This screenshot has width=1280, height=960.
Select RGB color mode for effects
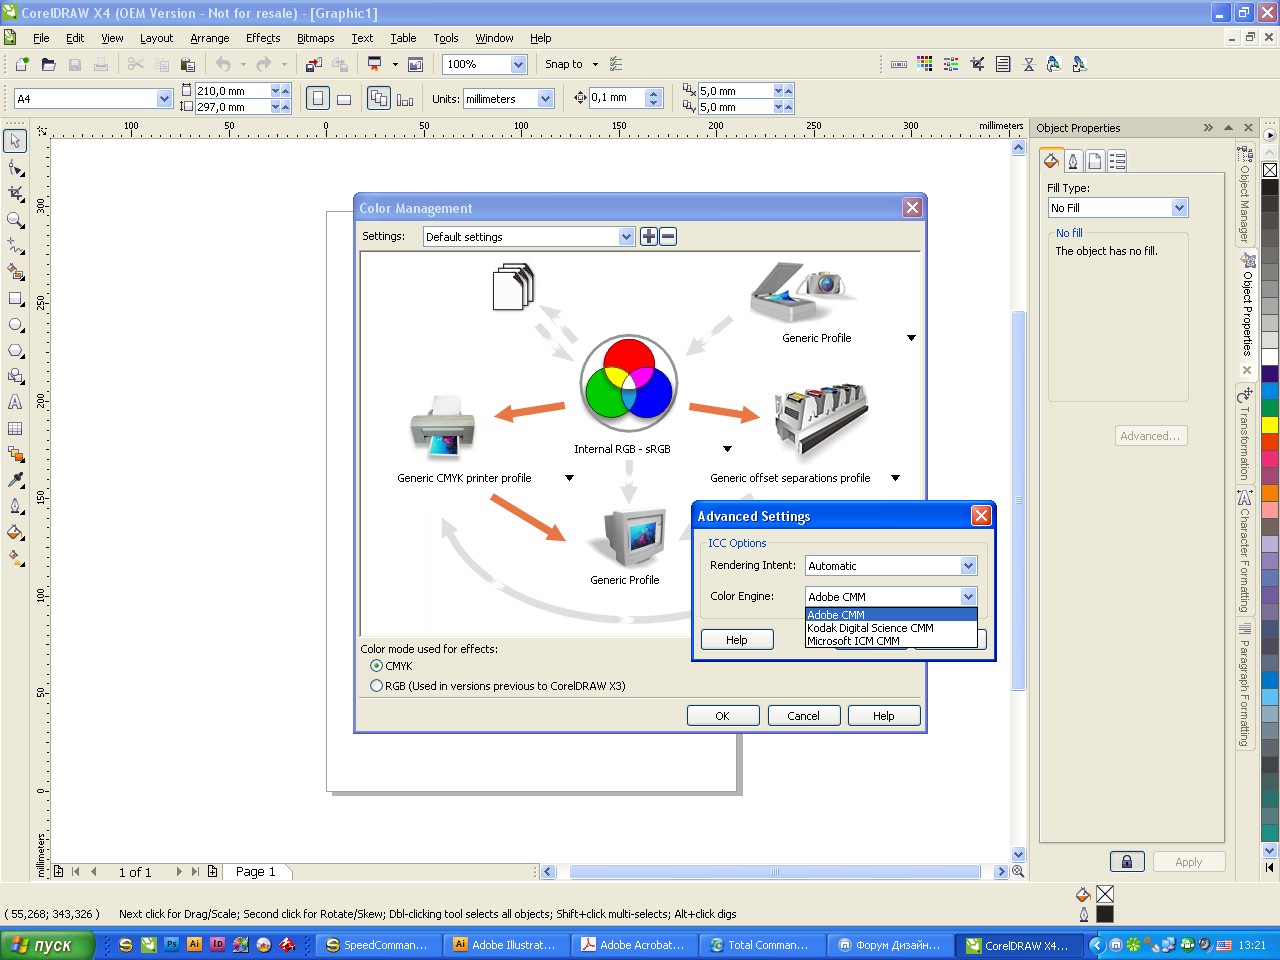coord(376,686)
